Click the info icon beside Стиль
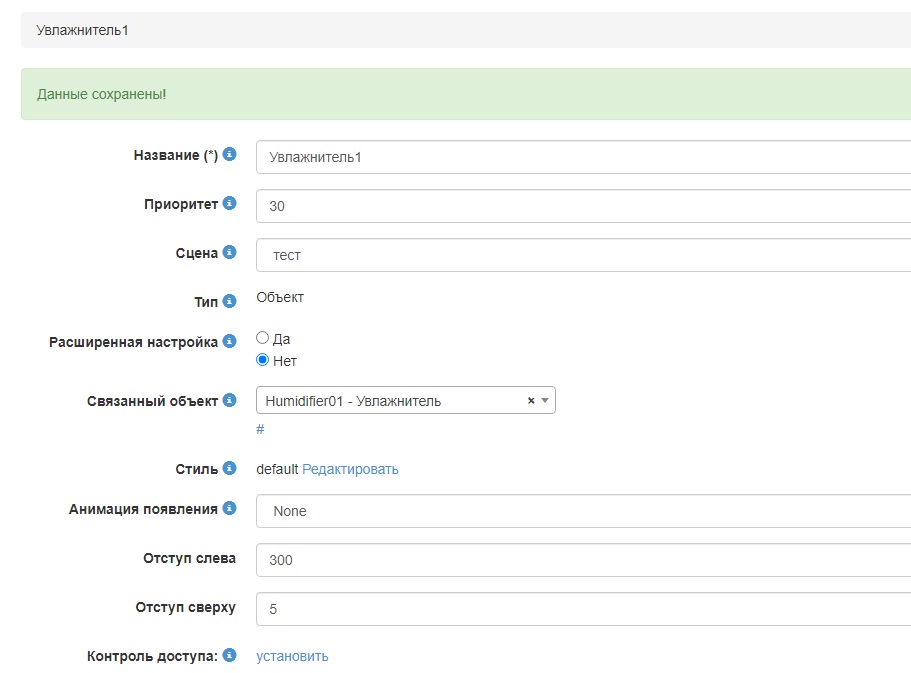Viewport: 911px width, 673px height. 230,468
